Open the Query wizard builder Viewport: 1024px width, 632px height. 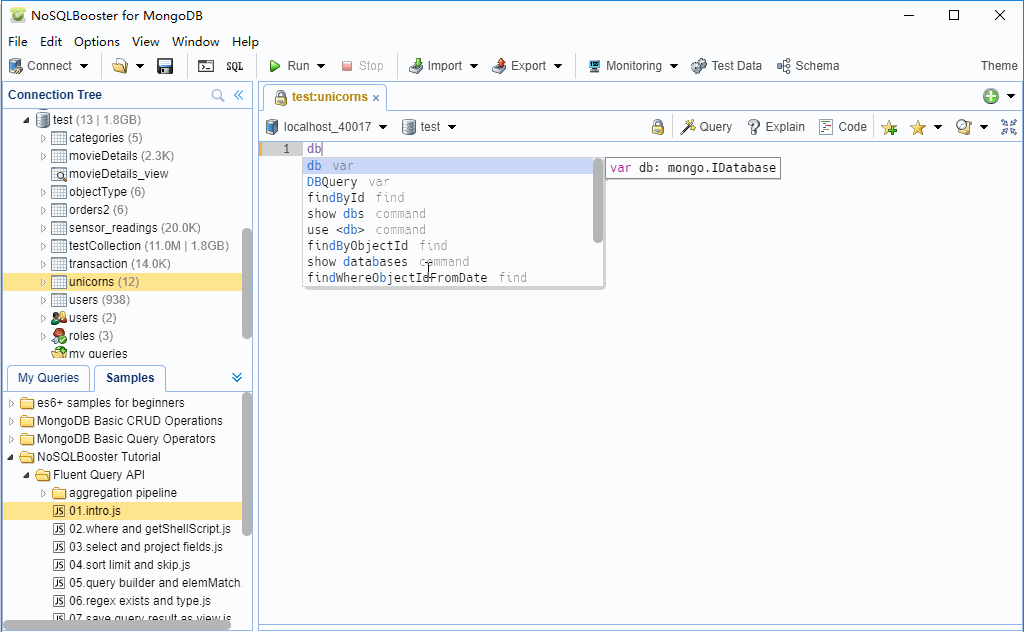706,126
